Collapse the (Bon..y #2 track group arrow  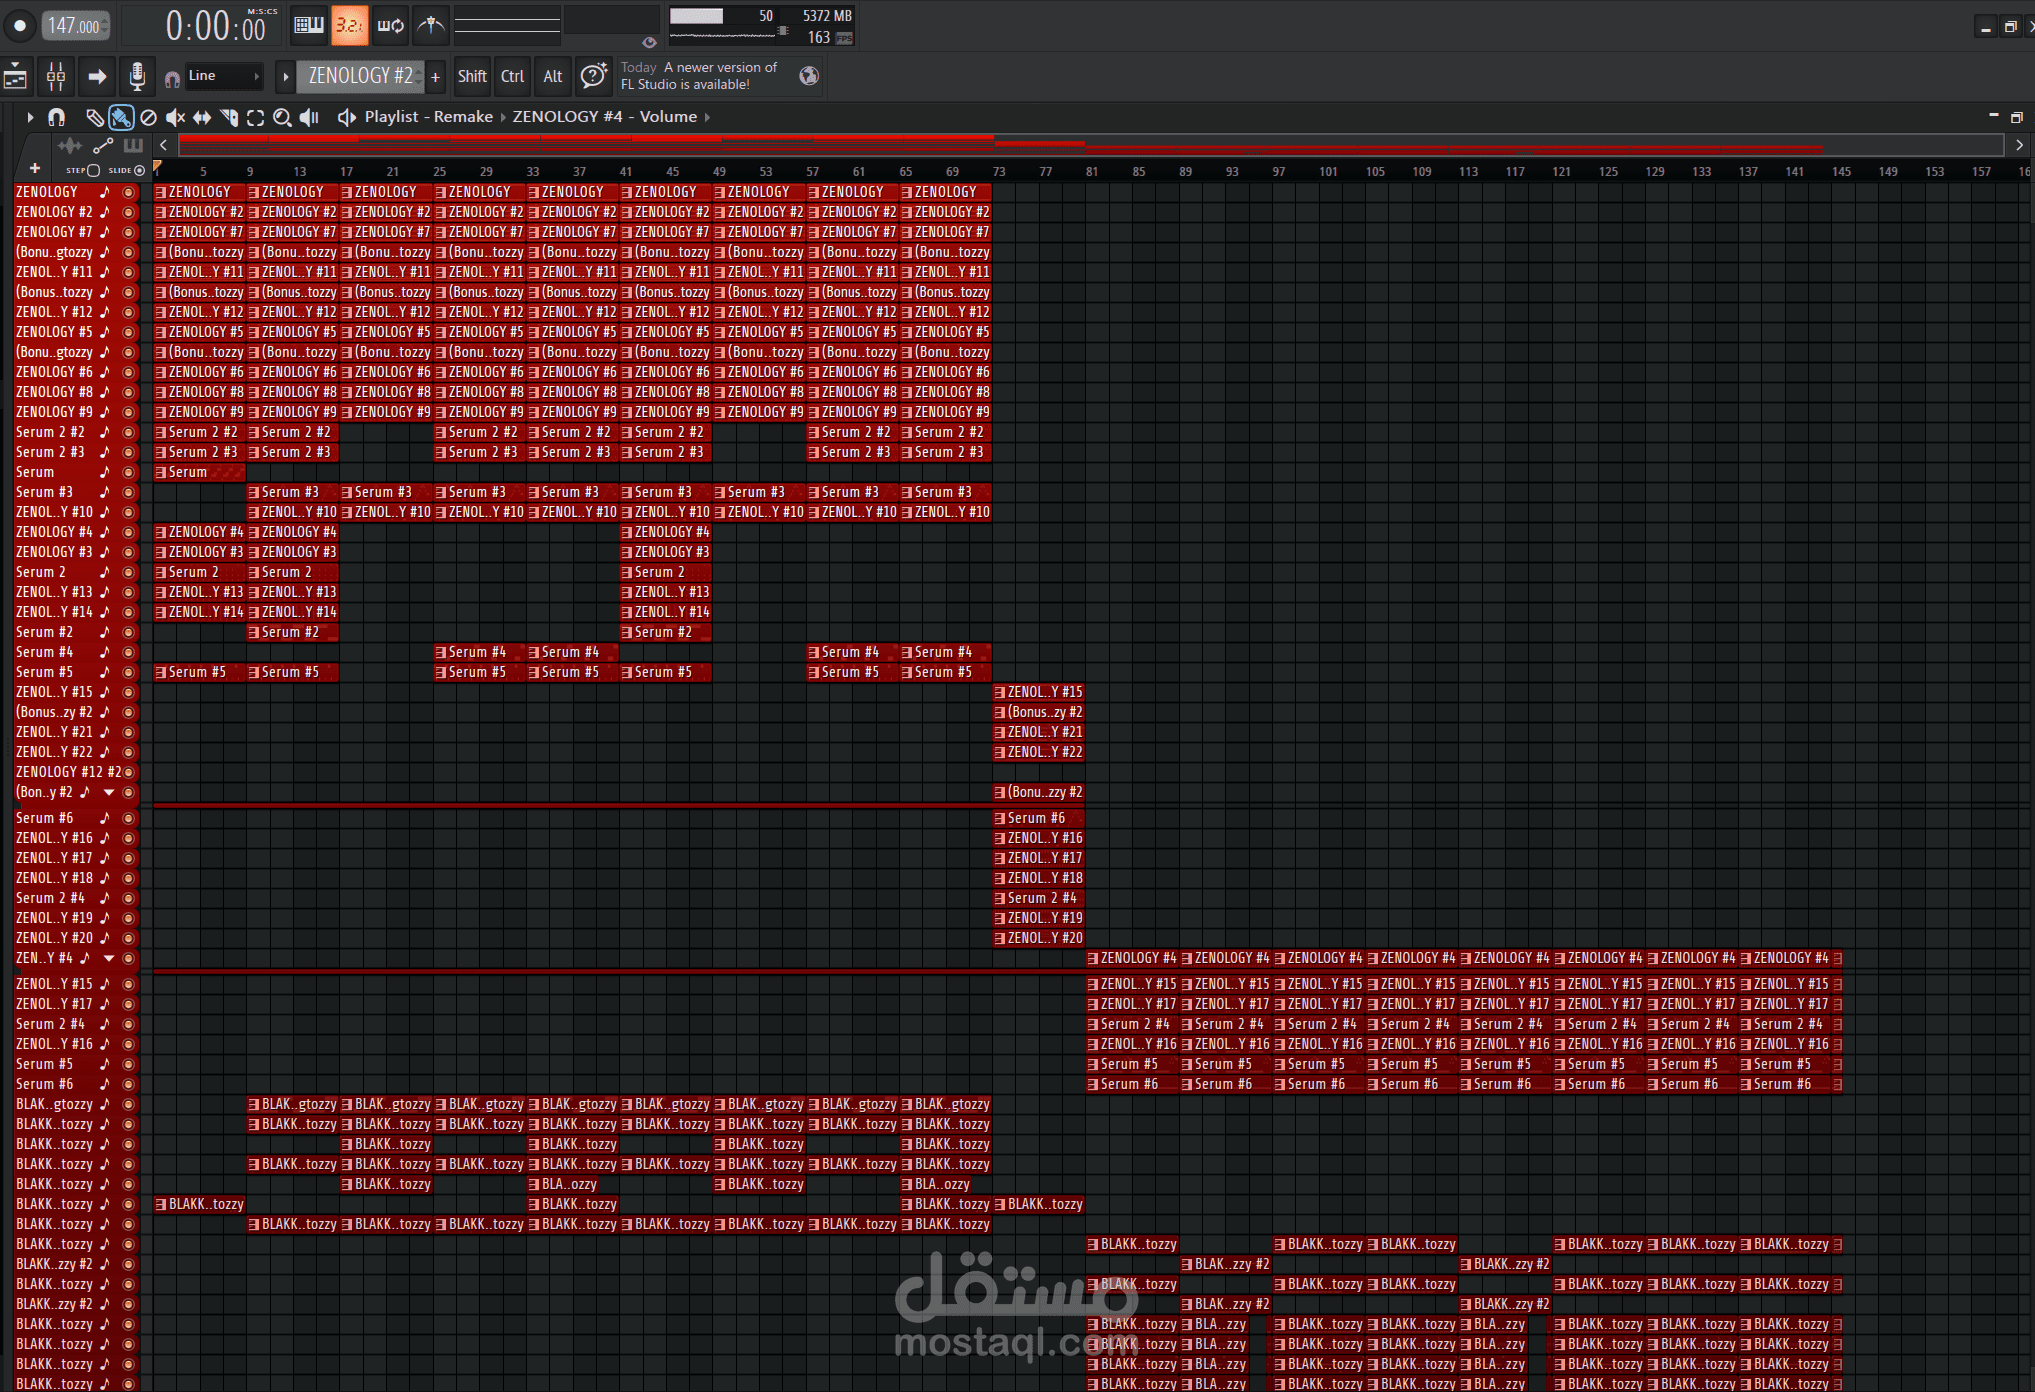click(110, 792)
